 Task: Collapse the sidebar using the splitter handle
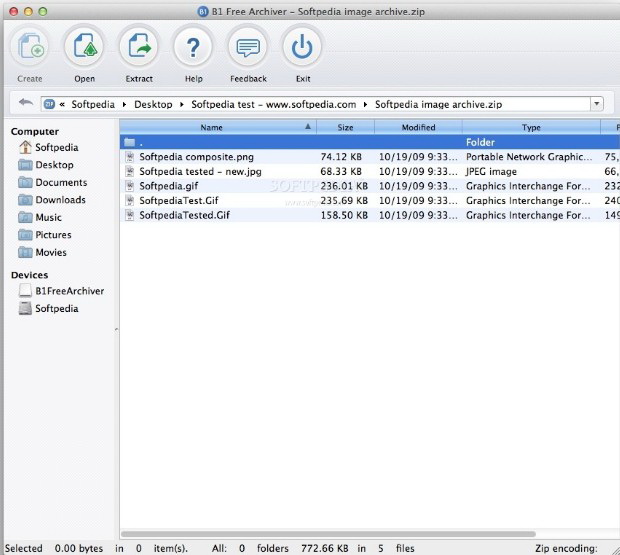tap(116, 329)
